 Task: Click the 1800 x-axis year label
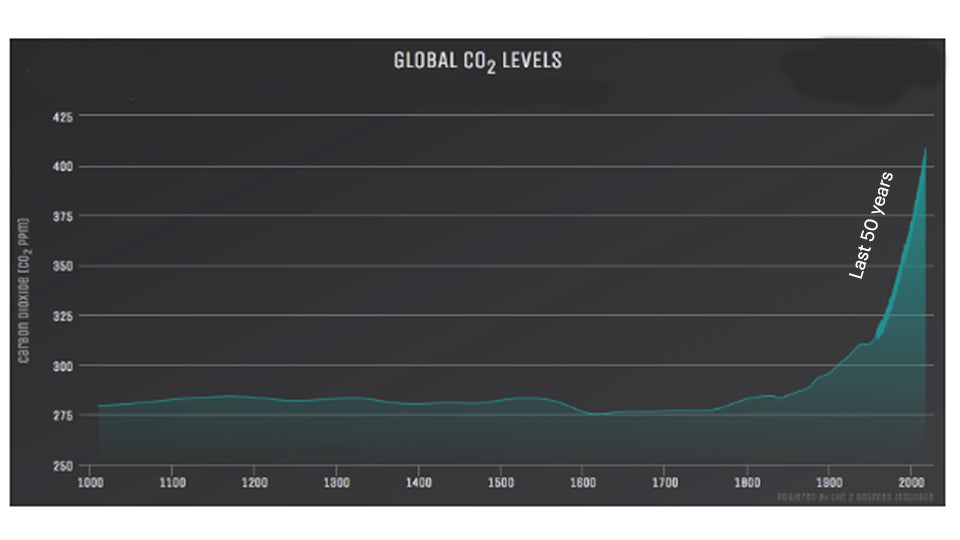(x=746, y=482)
